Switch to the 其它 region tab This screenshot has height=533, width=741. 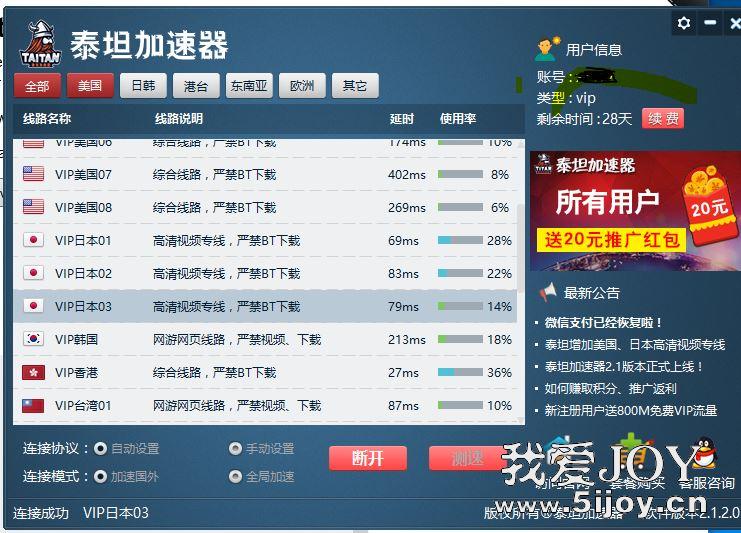coord(355,86)
